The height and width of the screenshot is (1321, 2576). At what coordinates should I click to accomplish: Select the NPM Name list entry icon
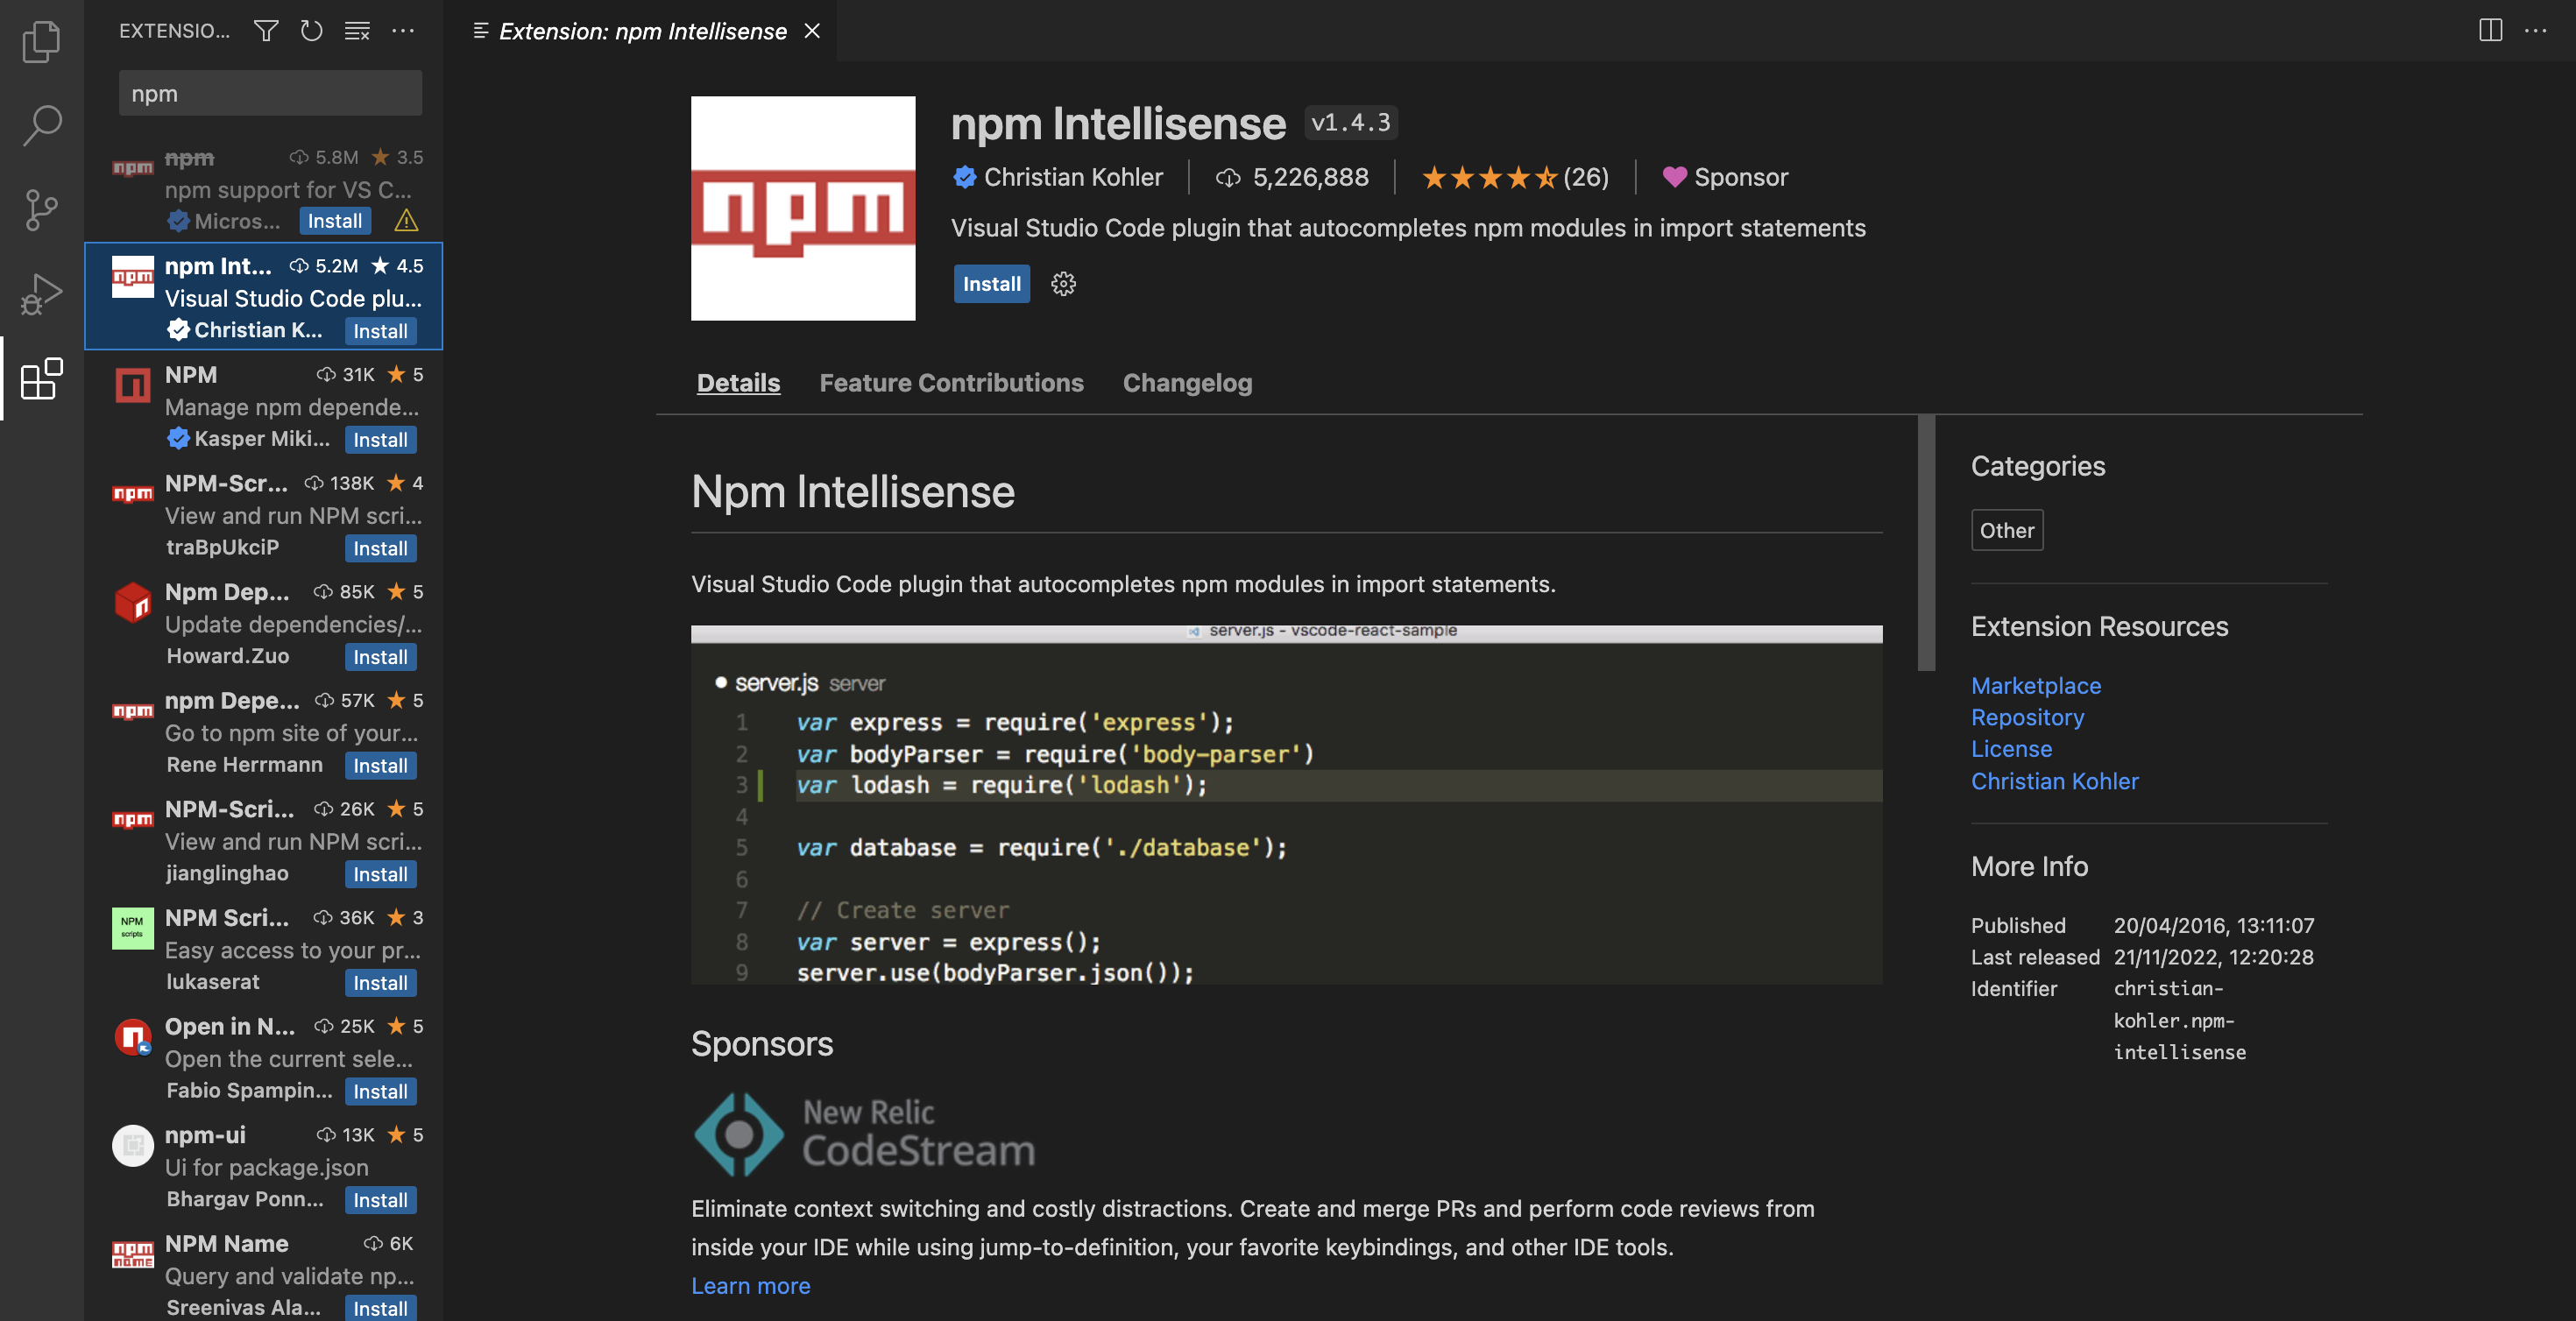(x=132, y=1254)
